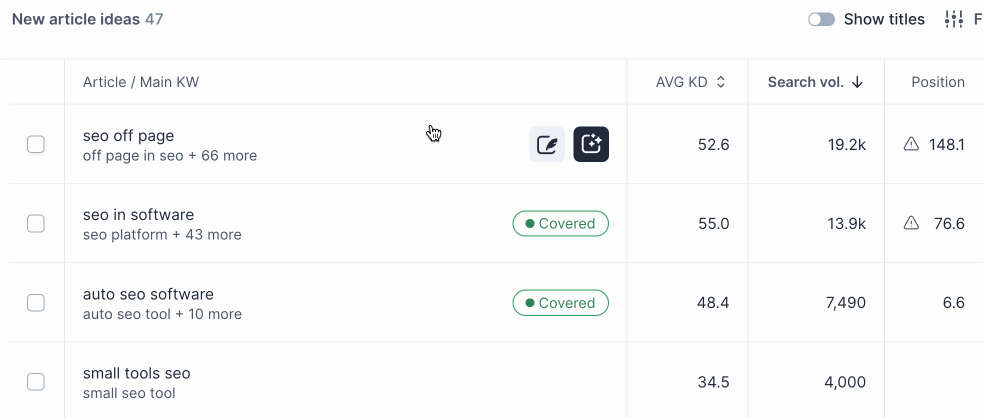Sort by the Search vol. column header

point(805,82)
